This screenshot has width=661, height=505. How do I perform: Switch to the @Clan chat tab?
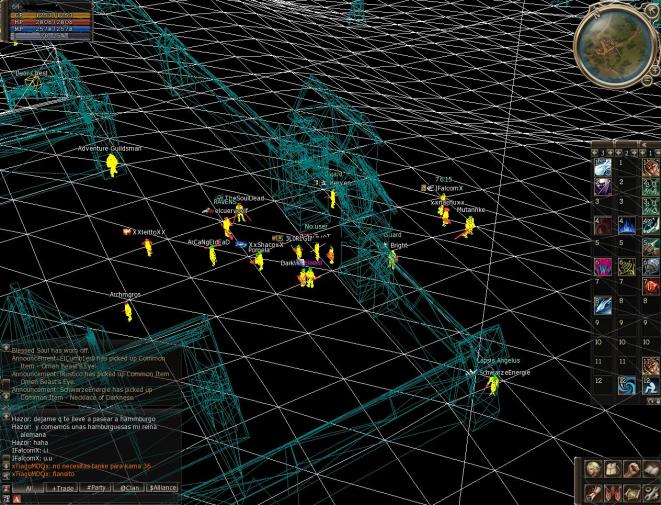pyautogui.click(x=129, y=488)
